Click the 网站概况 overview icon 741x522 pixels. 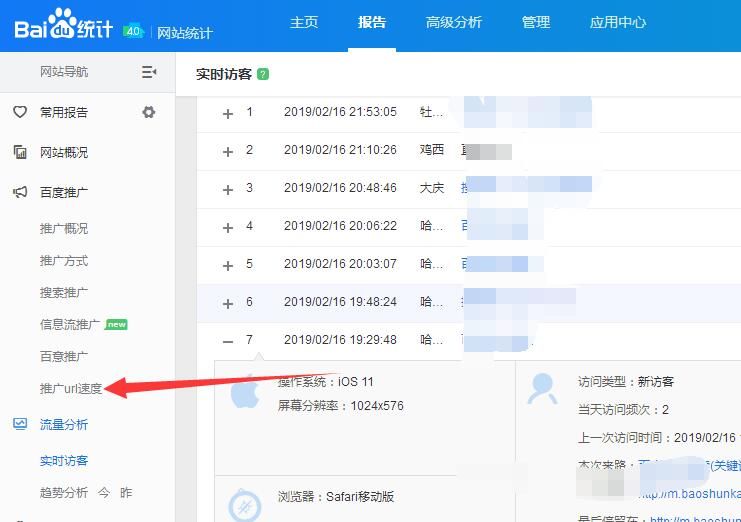(x=20, y=152)
